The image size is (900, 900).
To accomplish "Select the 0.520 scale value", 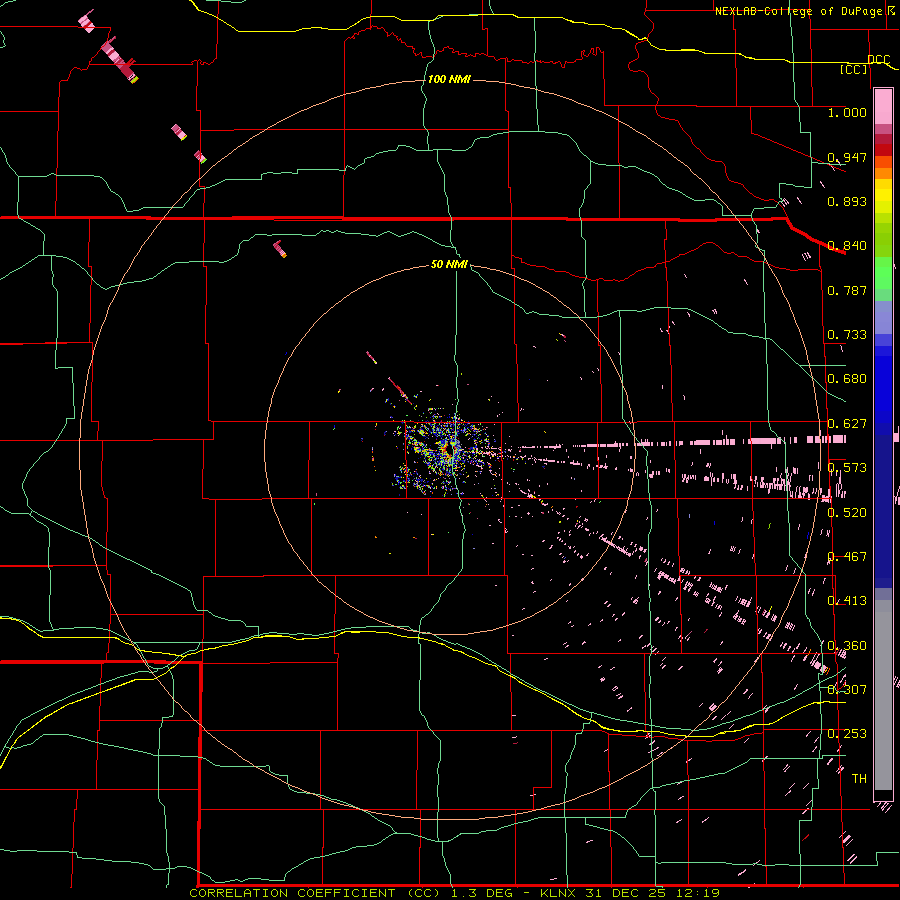I will [x=847, y=513].
